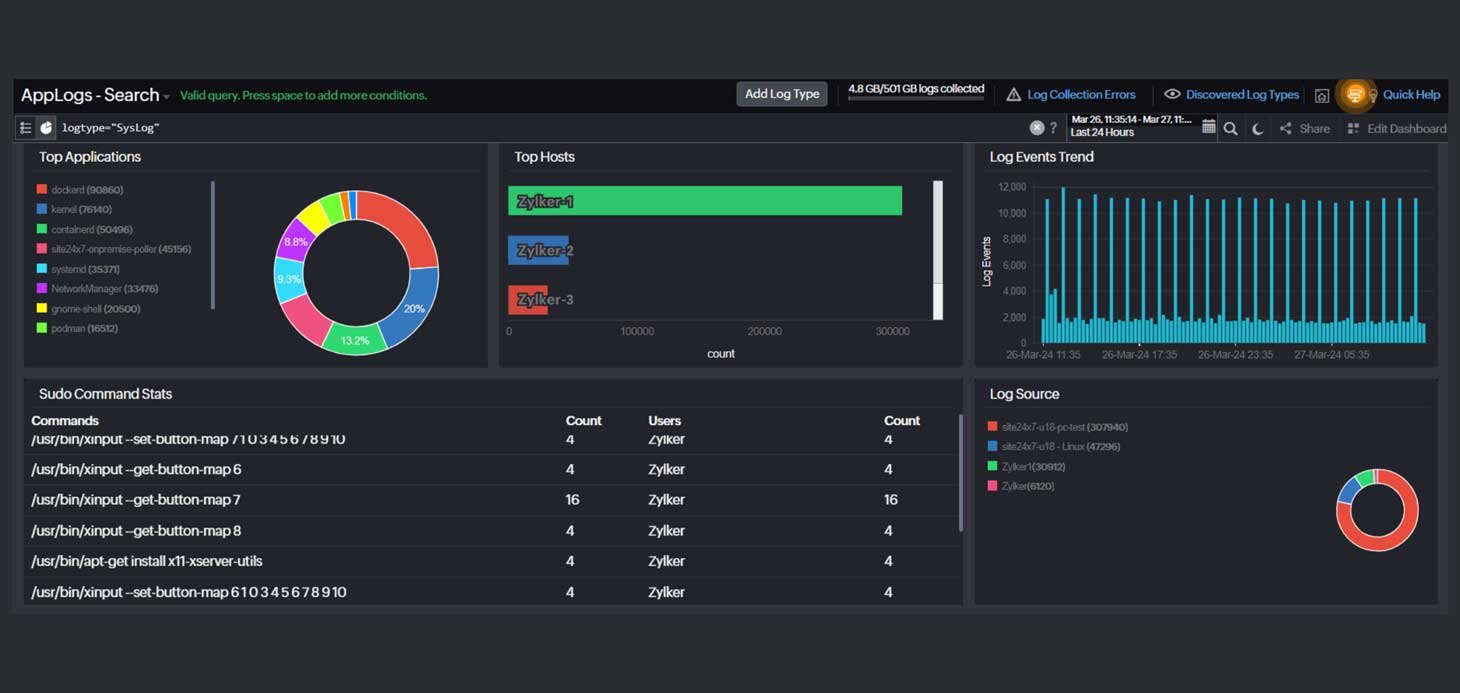The width and height of the screenshot is (1460, 693).
Task: Select the list view icon beside the query
Action: click(25, 128)
